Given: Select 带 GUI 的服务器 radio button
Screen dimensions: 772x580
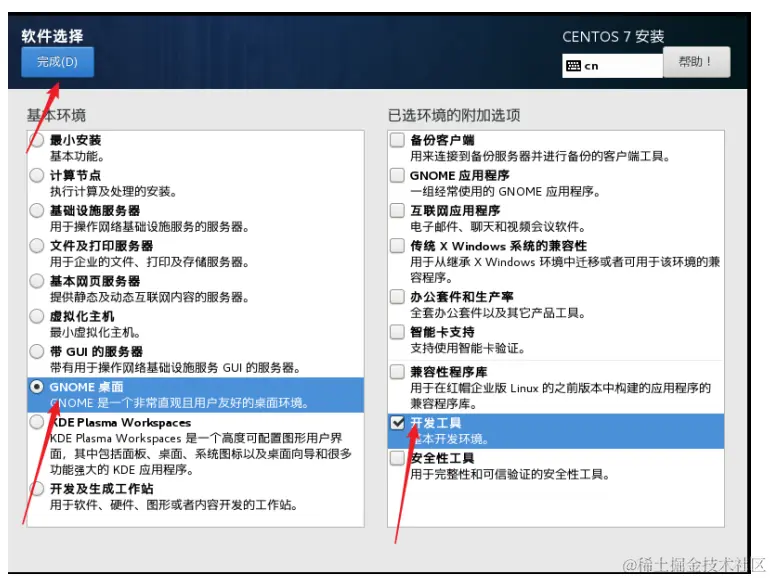Looking at the screenshot, I should pyautogui.click(x=36, y=352).
